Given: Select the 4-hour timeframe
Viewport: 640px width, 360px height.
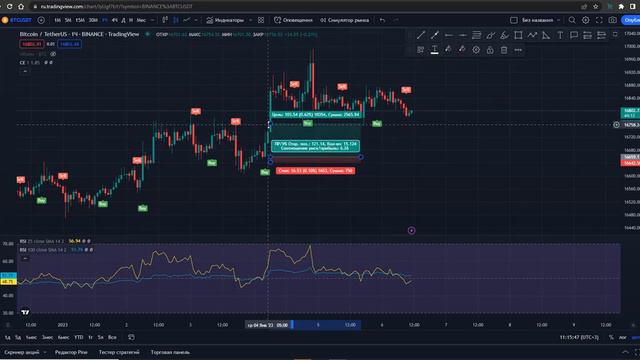Looking at the screenshot, I should [115, 20].
